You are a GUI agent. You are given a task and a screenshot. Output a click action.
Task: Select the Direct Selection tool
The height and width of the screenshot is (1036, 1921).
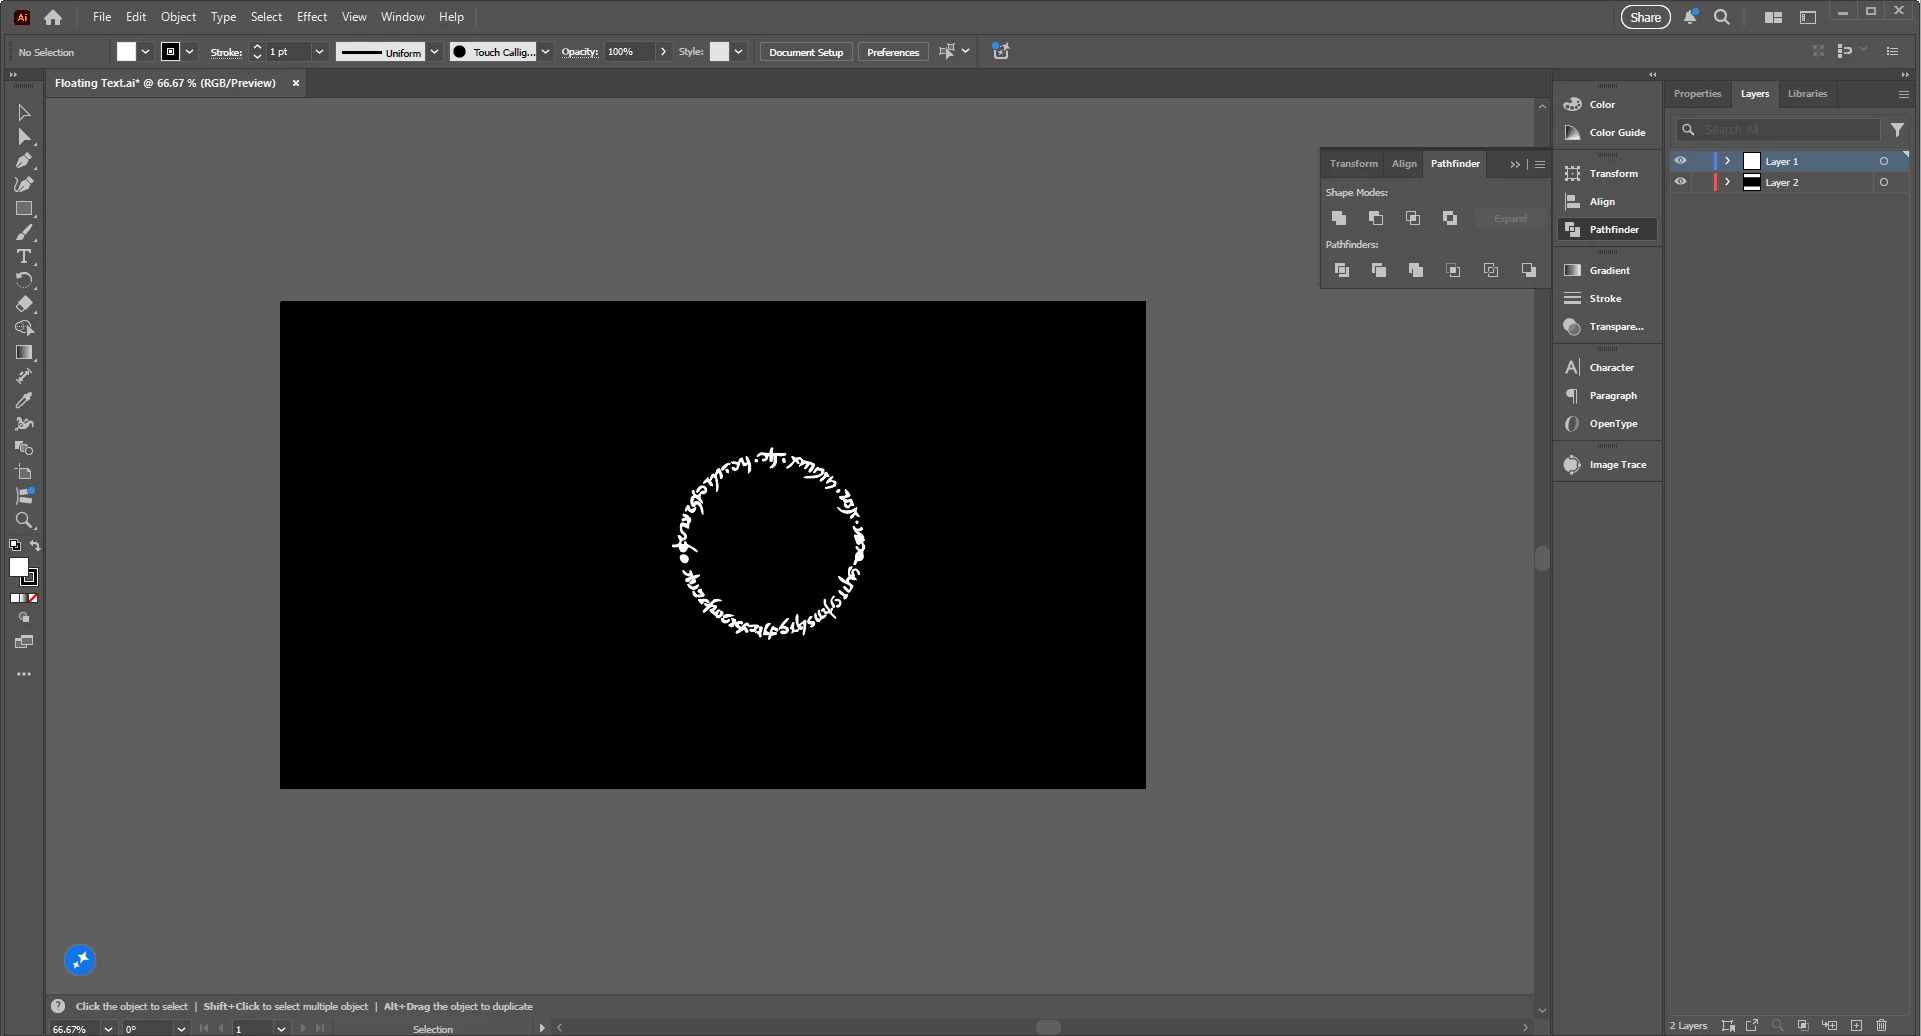pos(24,137)
